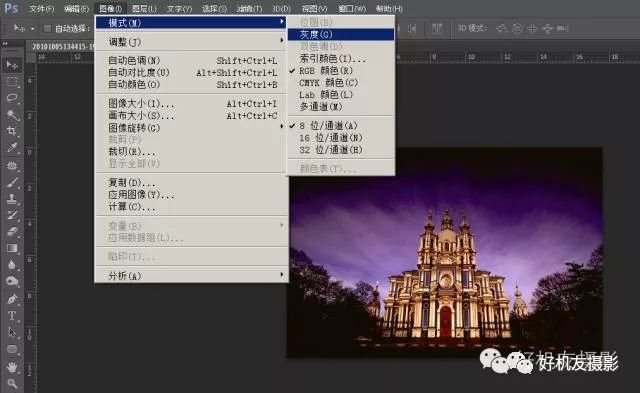
Task: Select the Type tool
Action: pyautogui.click(x=12, y=315)
